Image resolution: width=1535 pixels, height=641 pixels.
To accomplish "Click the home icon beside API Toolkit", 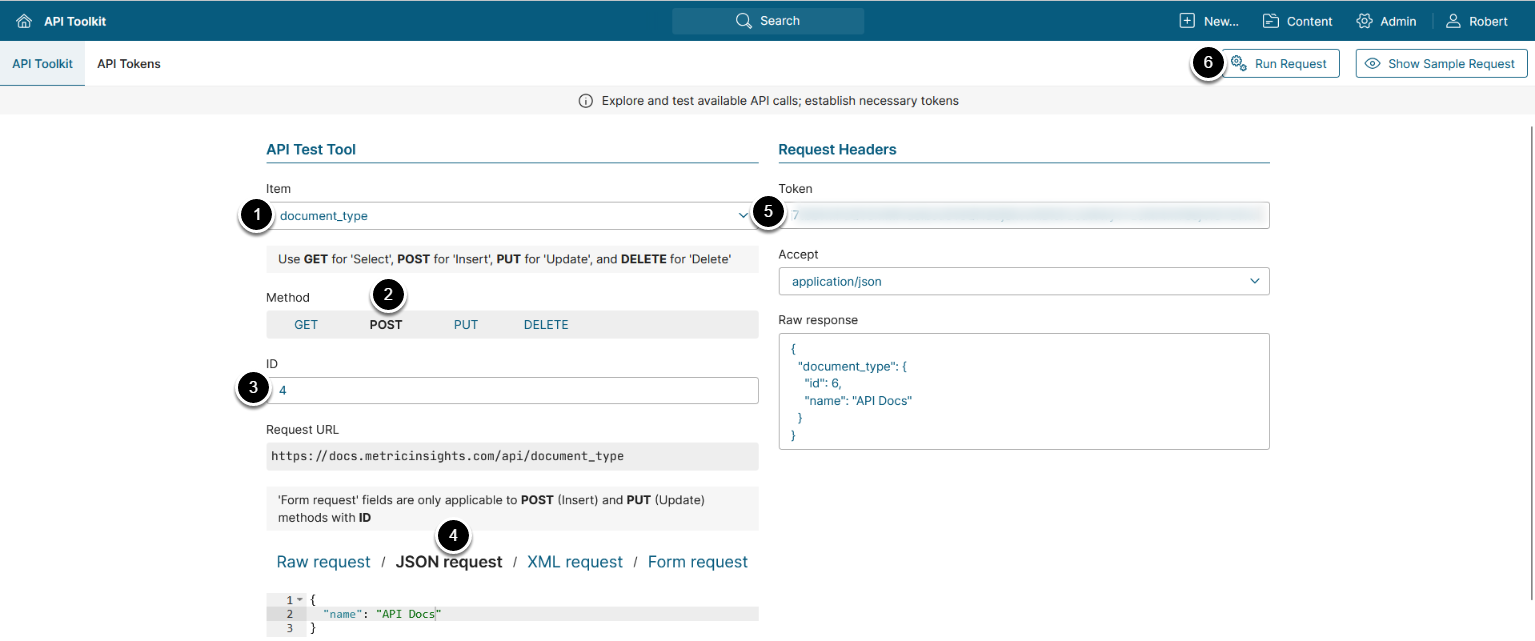I will (x=24, y=21).
